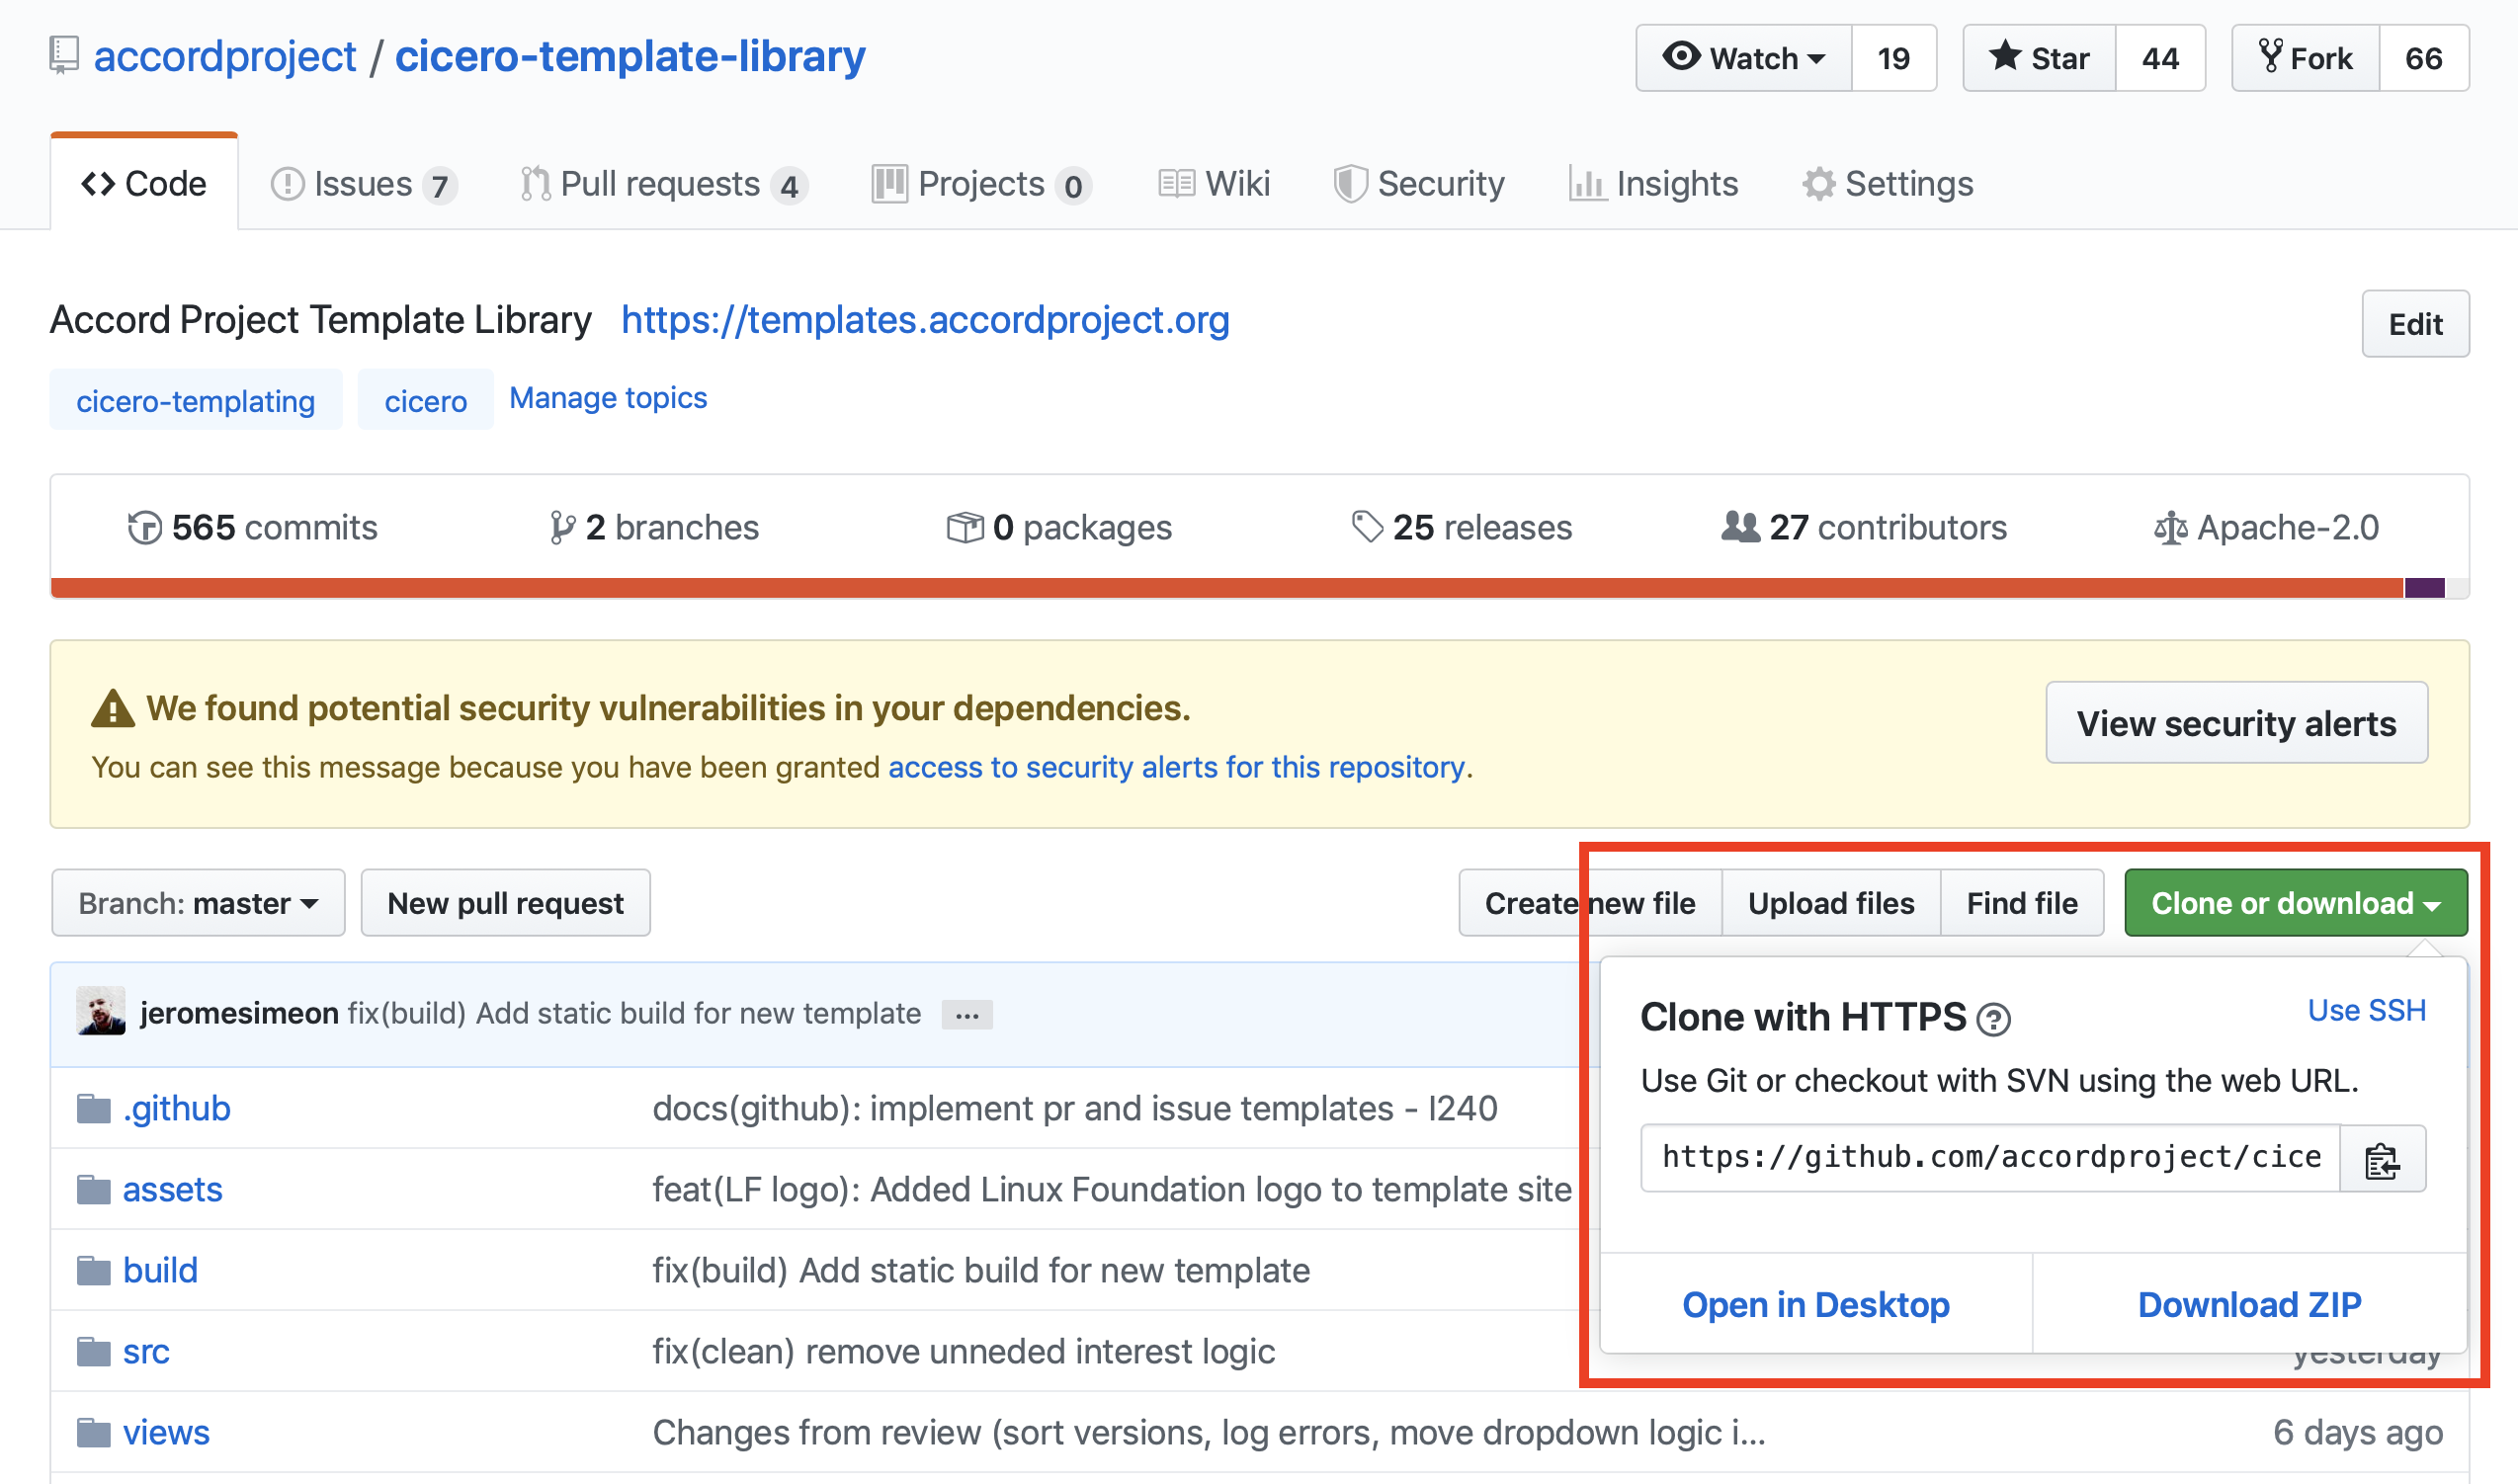Click the 565 commits history icon
This screenshot has width=2518, height=1484.
coord(144,527)
